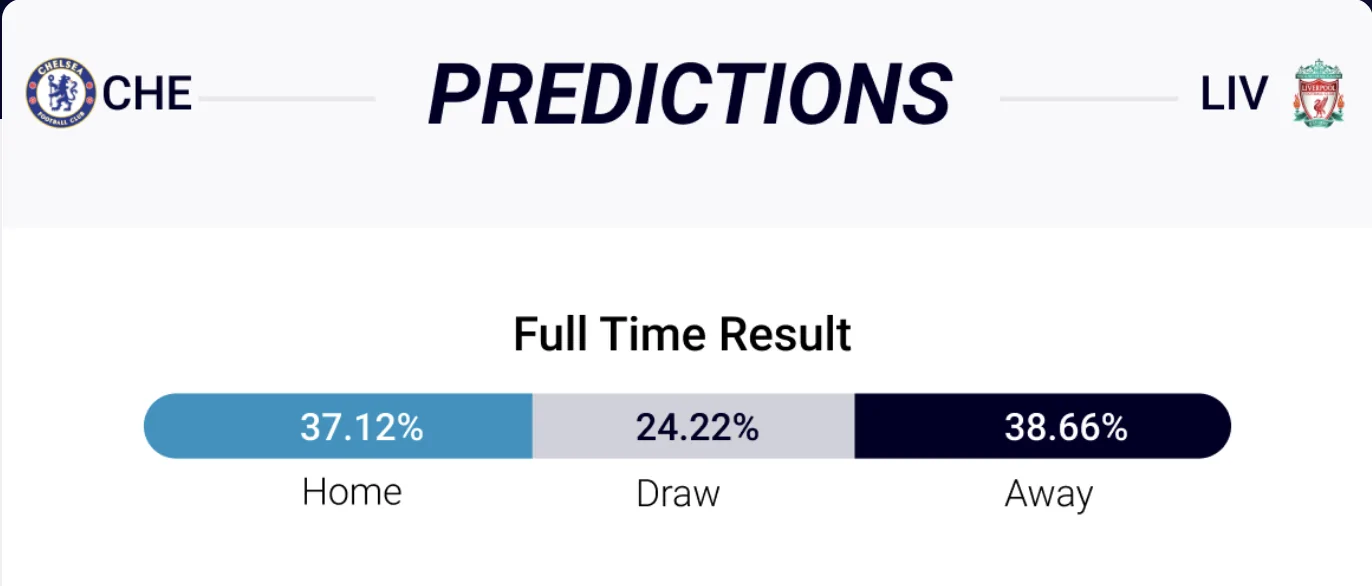Click the divider line next to CHE
This screenshot has width=1372, height=586.
click(286, 99)
